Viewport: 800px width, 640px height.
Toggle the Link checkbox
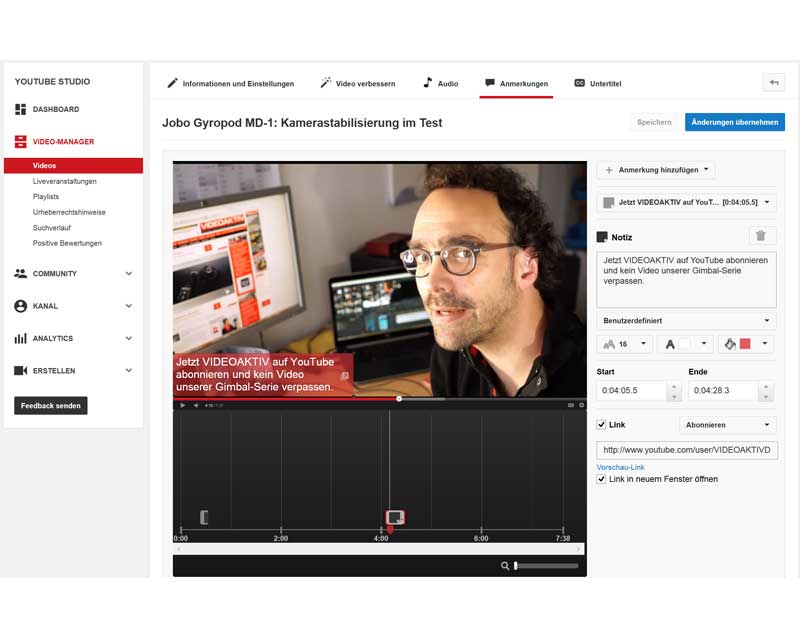602,425
